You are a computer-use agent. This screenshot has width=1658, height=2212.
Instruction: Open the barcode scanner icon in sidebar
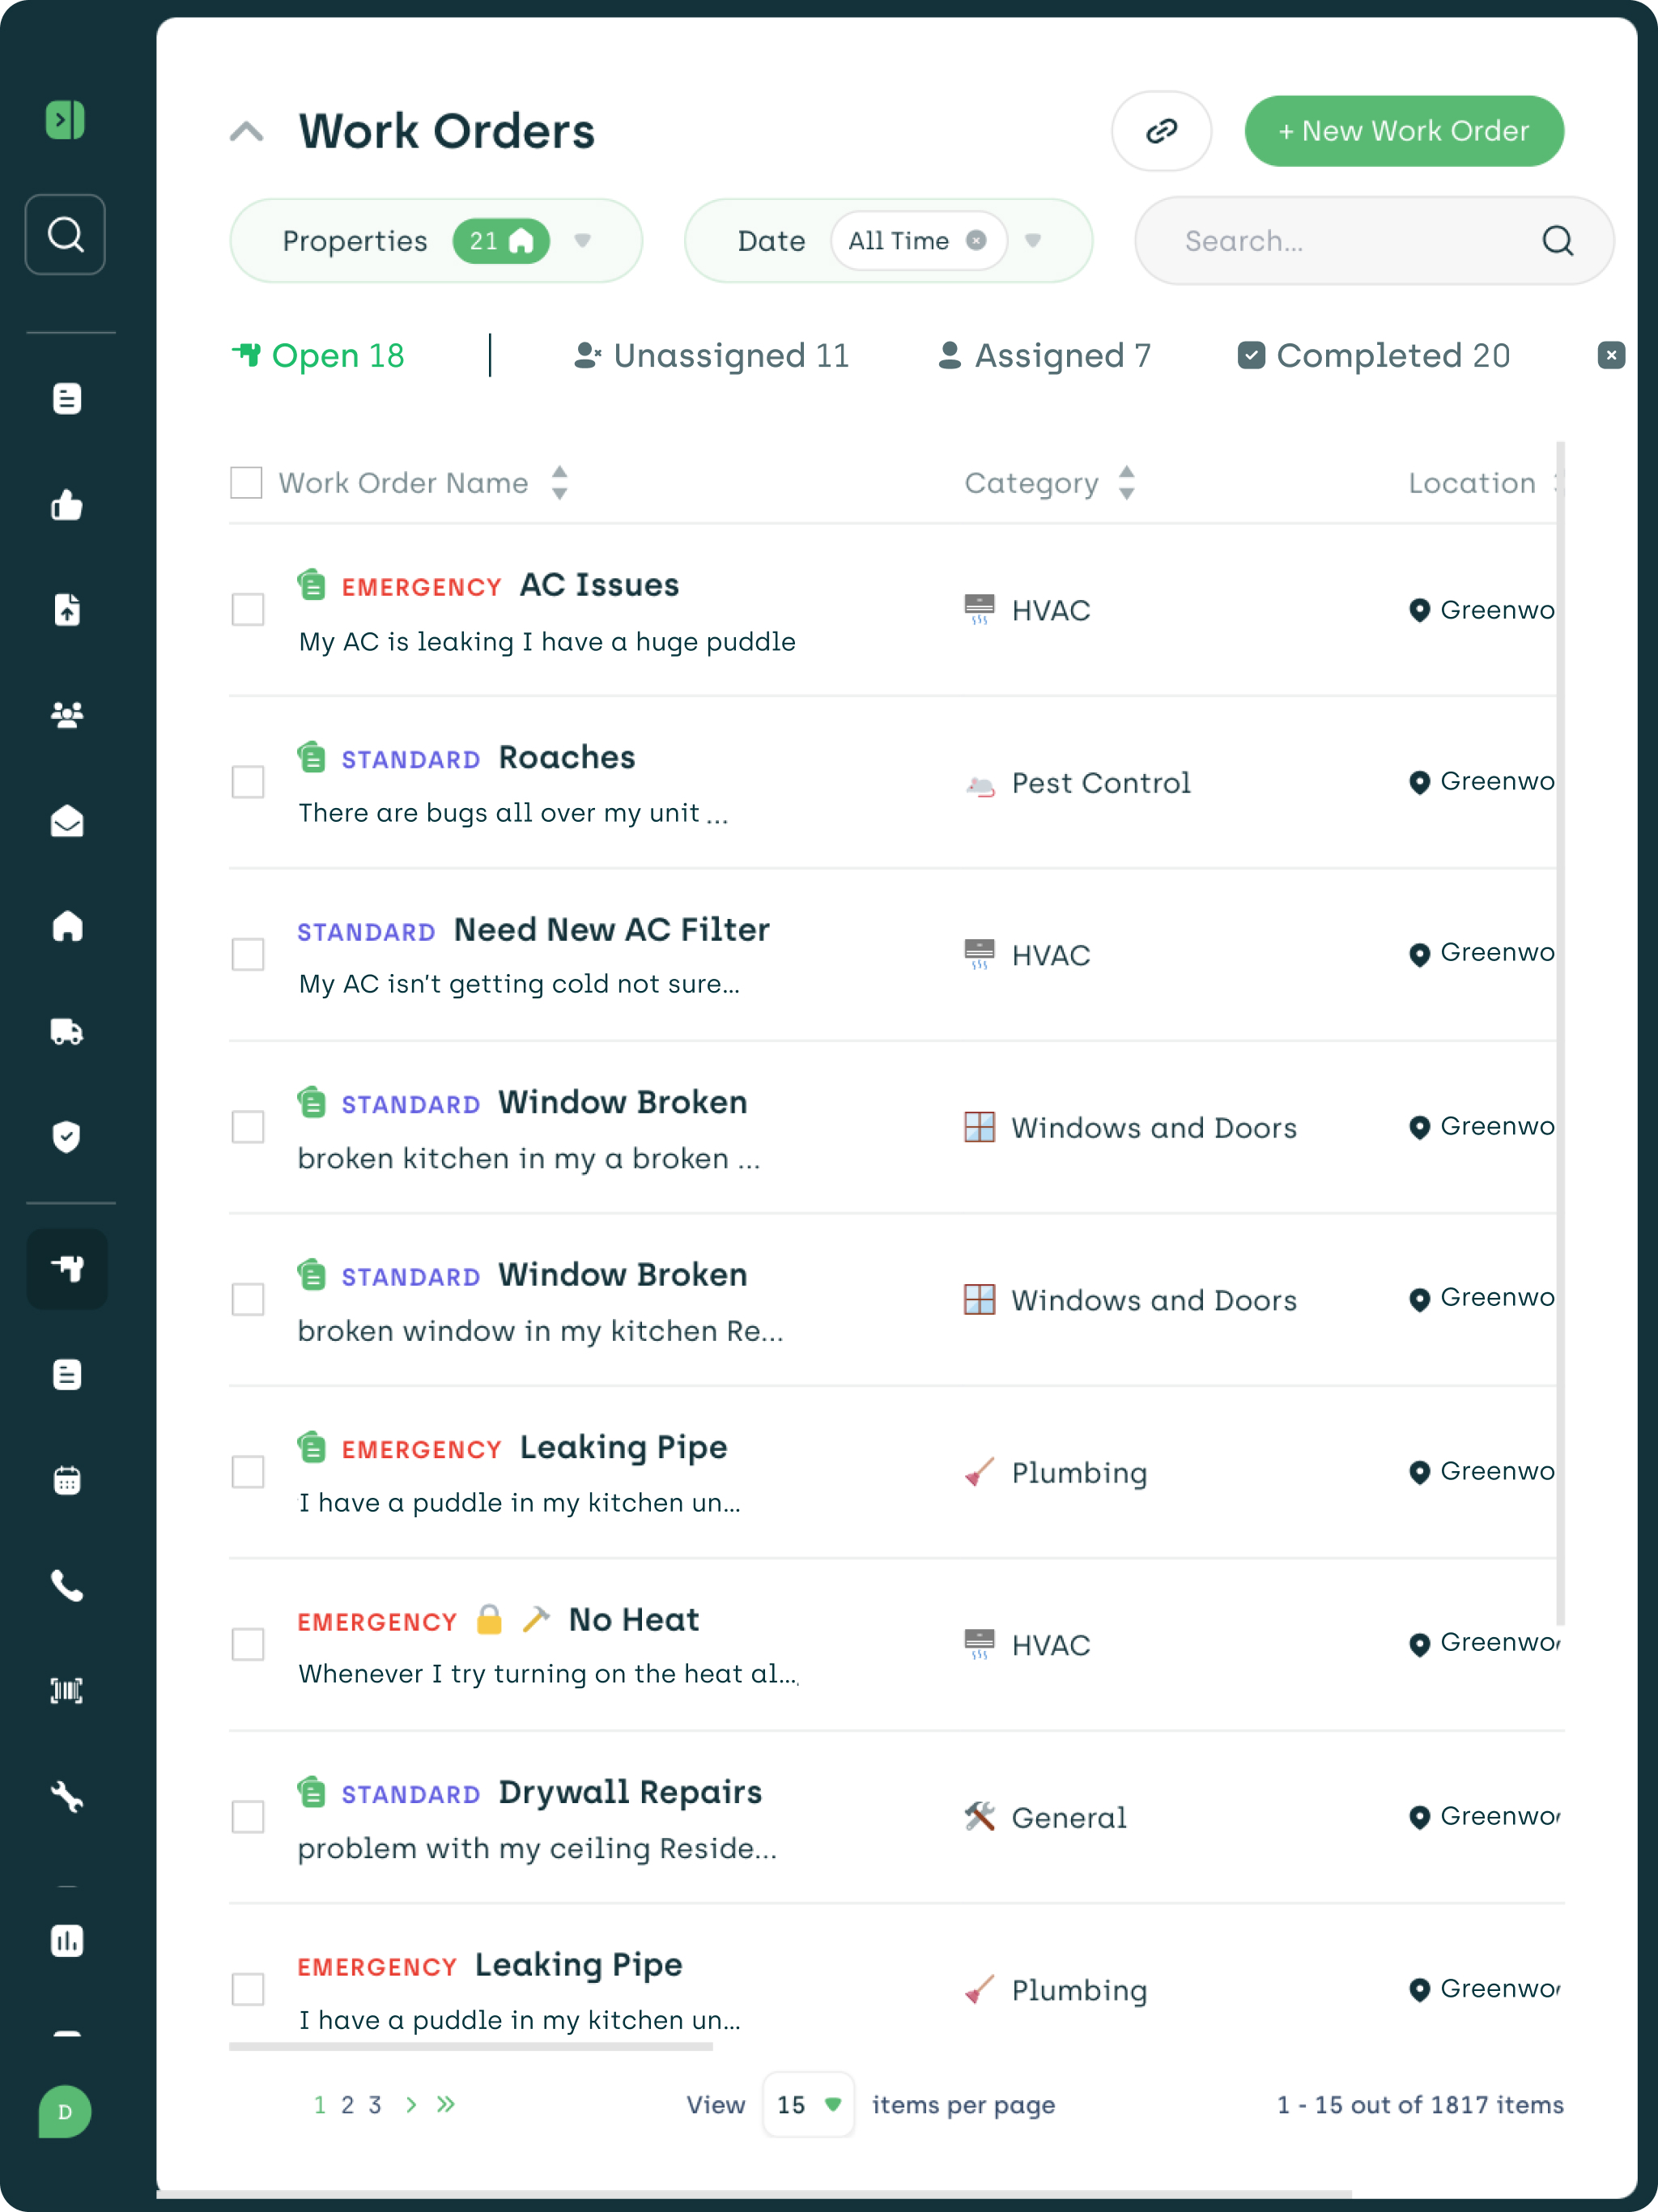[x=67, y=1691]
